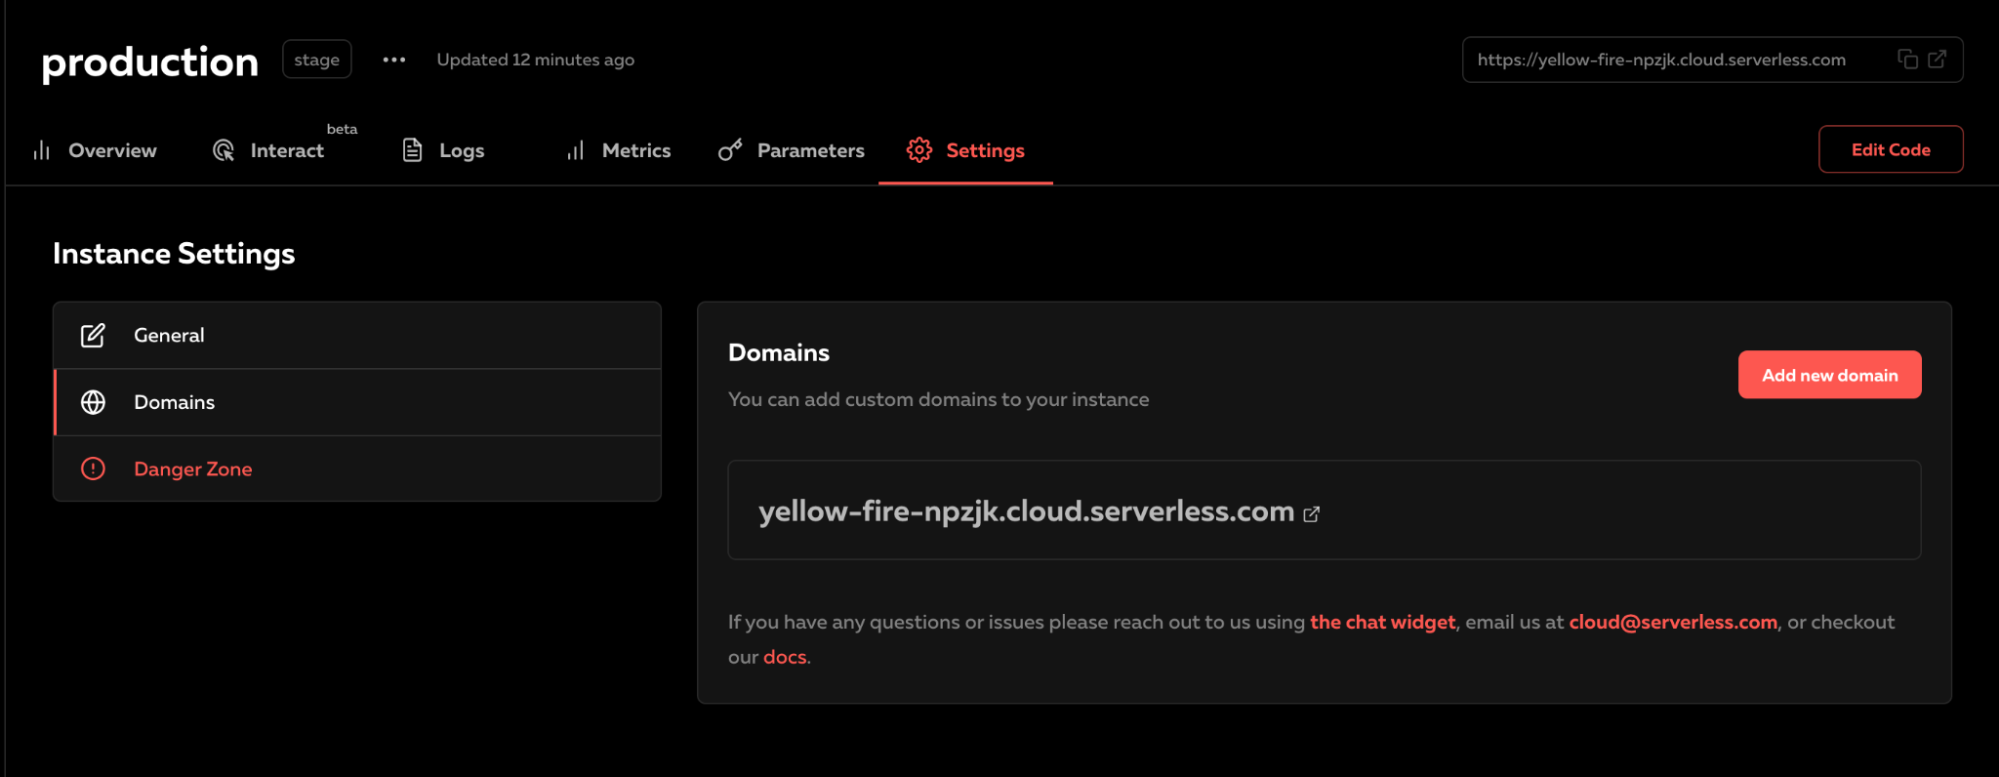Click the Danger Zone warning icon
1999x777 pixels.
click(93, 468)
